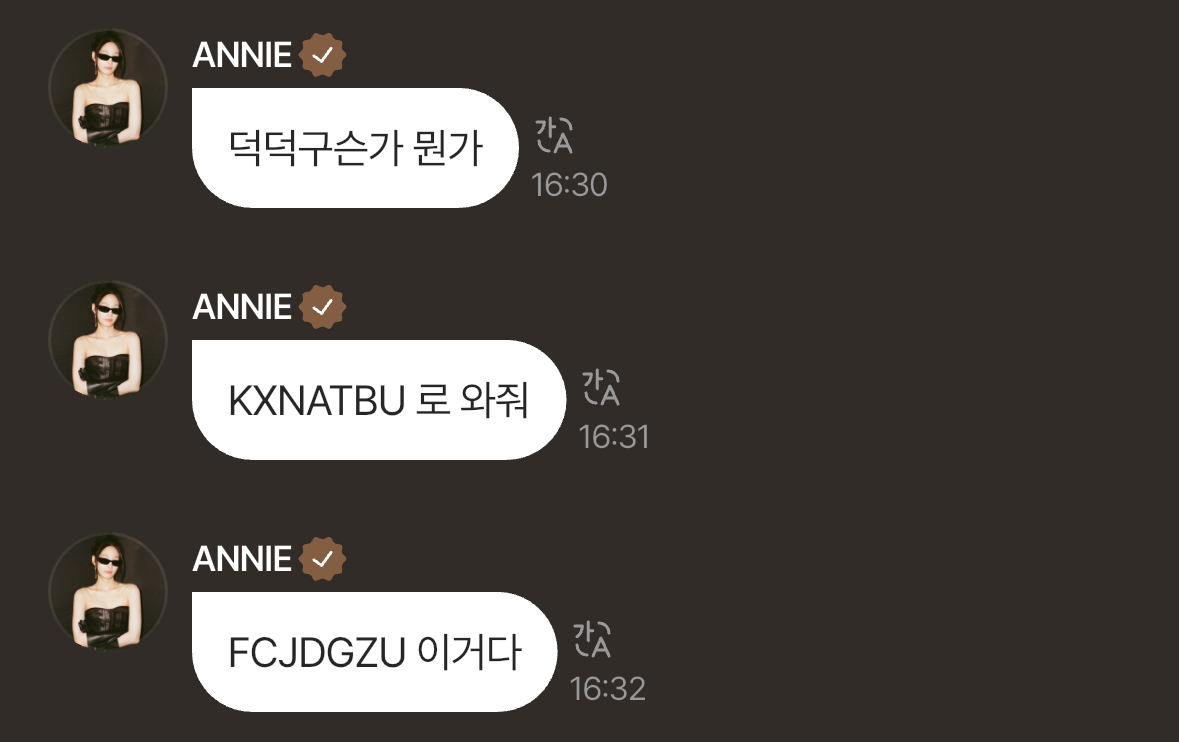The height and width of the screenshot is (742, 1179).
Task: Translate the FCJDGZU 이거다 message
Action: coord(592,640)
